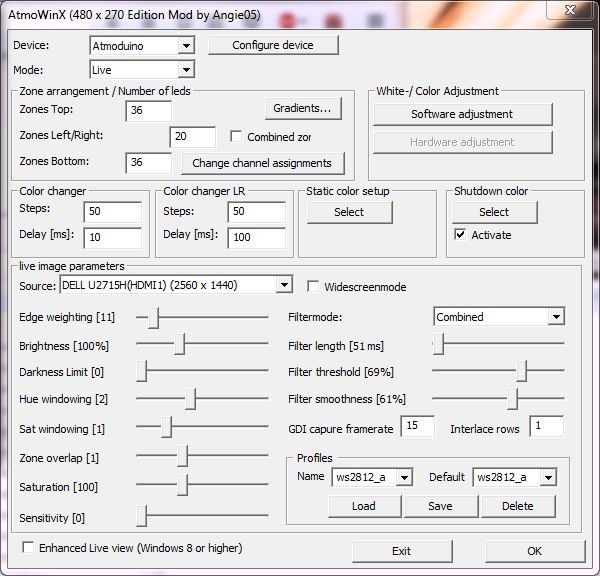The image size is (600, 576).
Task: Click the Configure device button
Action: pos(273,45)
